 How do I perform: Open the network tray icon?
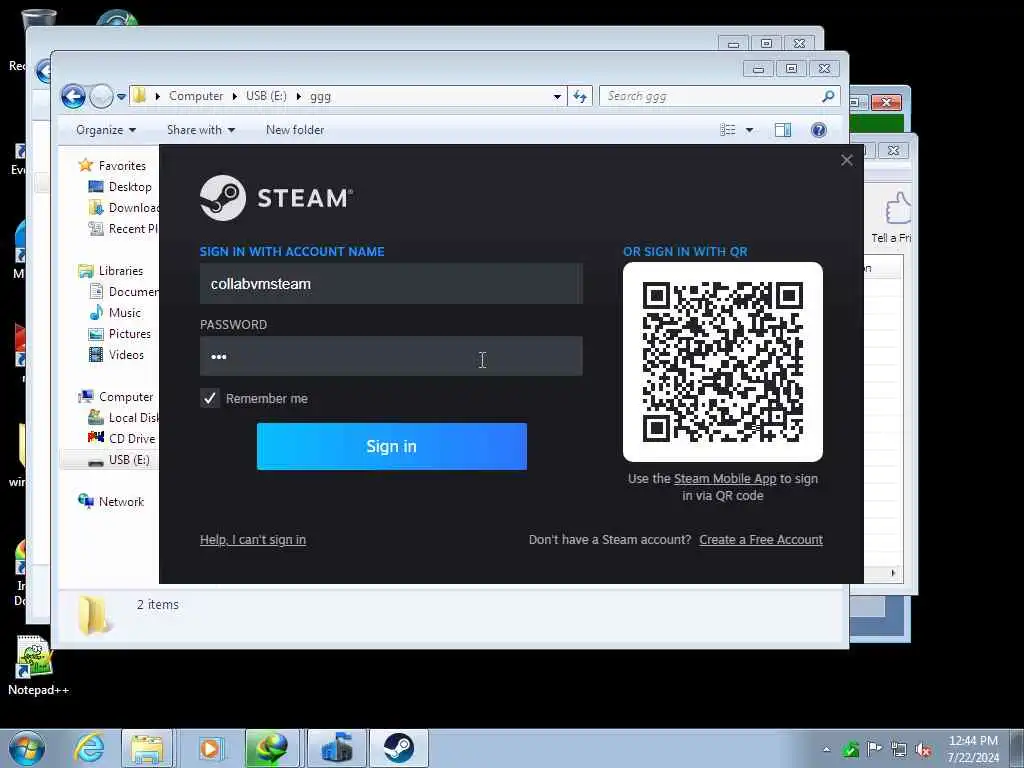click(x=899, y=749)
